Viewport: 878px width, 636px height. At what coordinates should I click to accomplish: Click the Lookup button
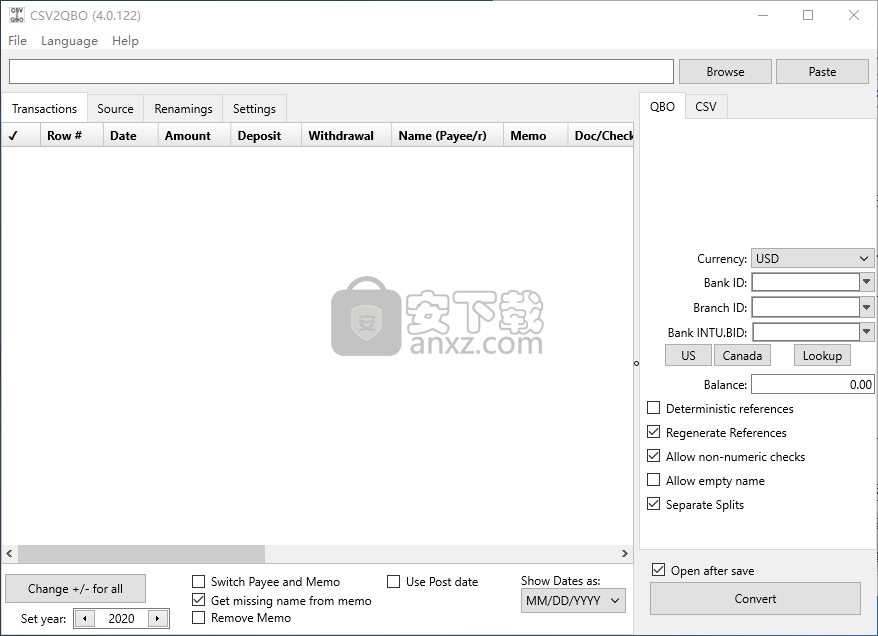point(822,356)
